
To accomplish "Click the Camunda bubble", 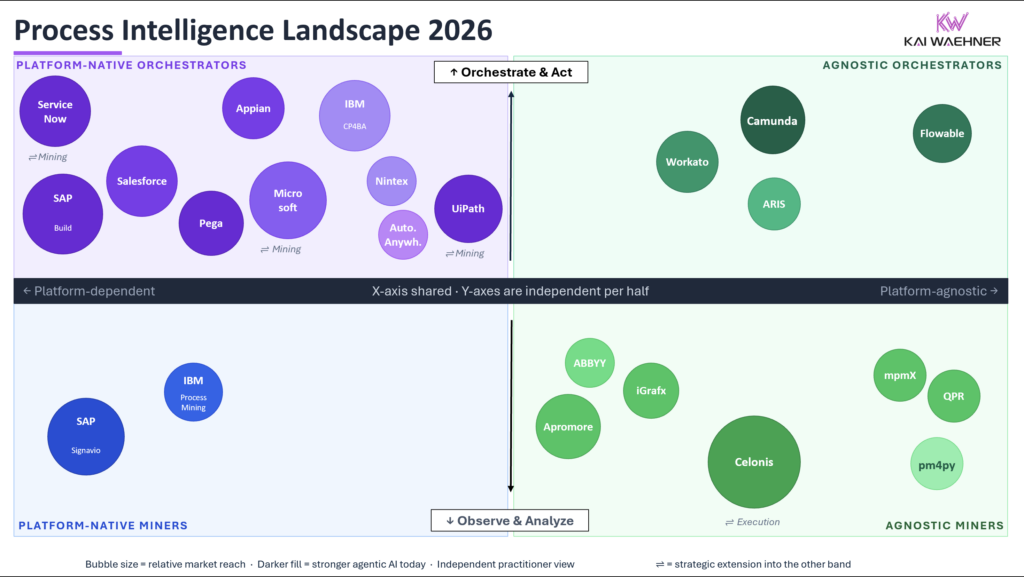I will coord(773,120).
